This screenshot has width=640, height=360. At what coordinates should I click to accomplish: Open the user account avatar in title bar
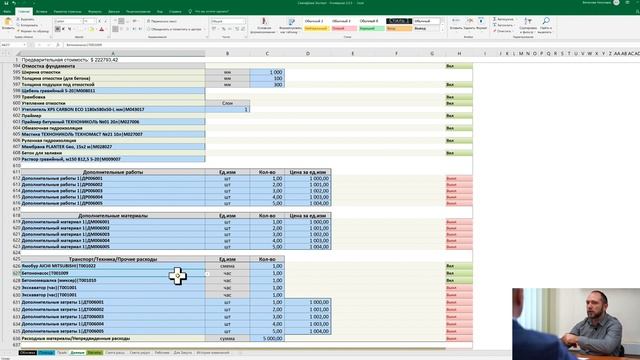click(x=616, y=3)
